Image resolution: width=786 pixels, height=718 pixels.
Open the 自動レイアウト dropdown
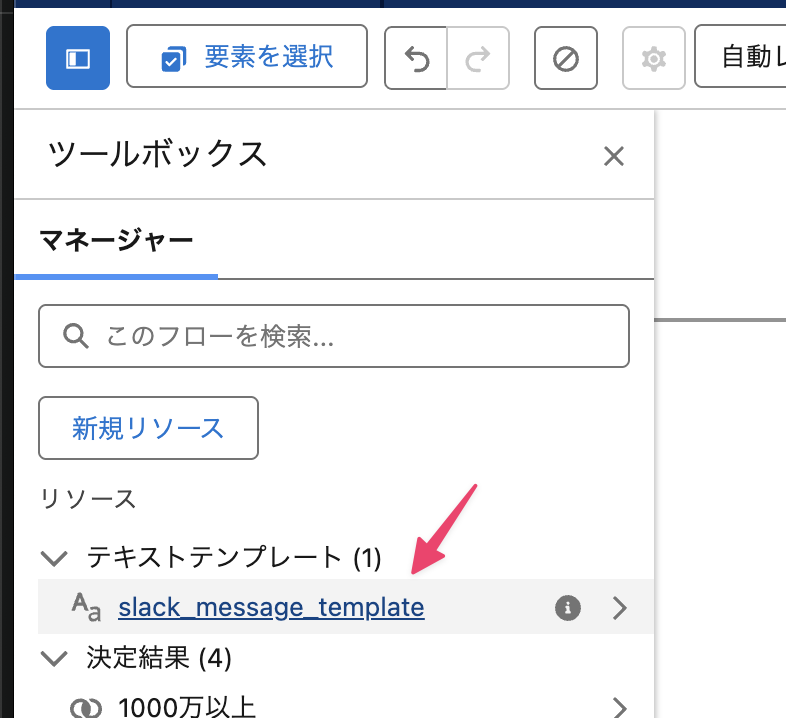(741, 57)
